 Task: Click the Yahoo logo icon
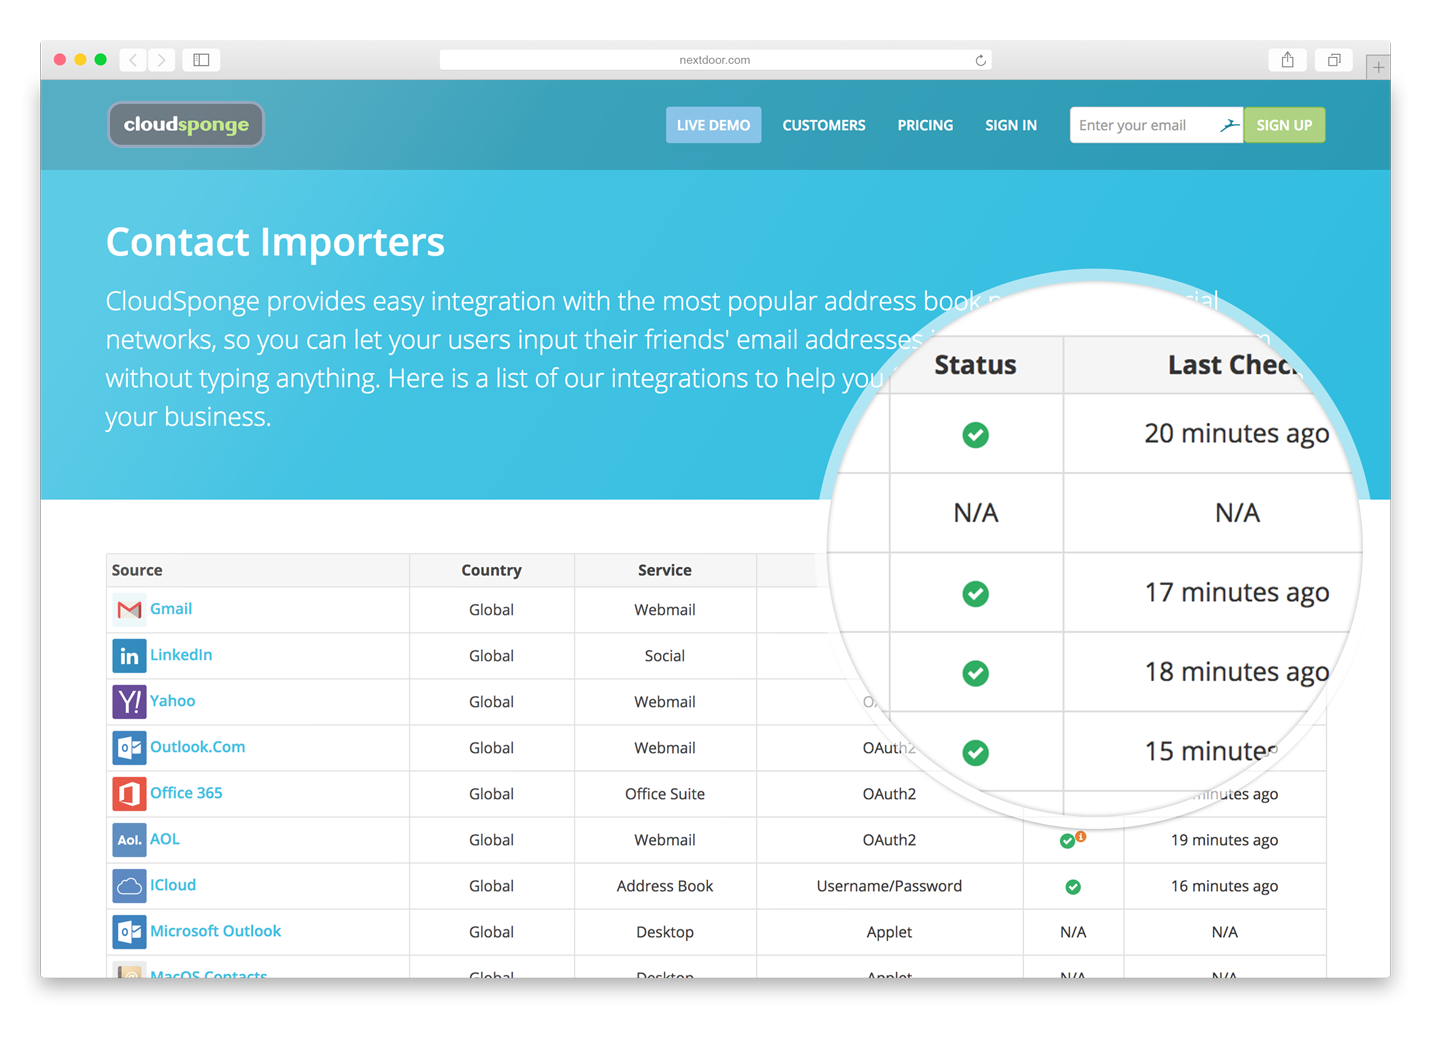tap(129, 702)
